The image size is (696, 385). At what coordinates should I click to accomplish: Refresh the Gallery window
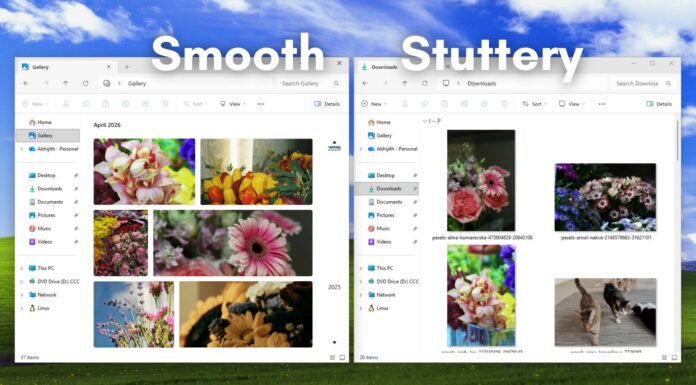[86, 83]
